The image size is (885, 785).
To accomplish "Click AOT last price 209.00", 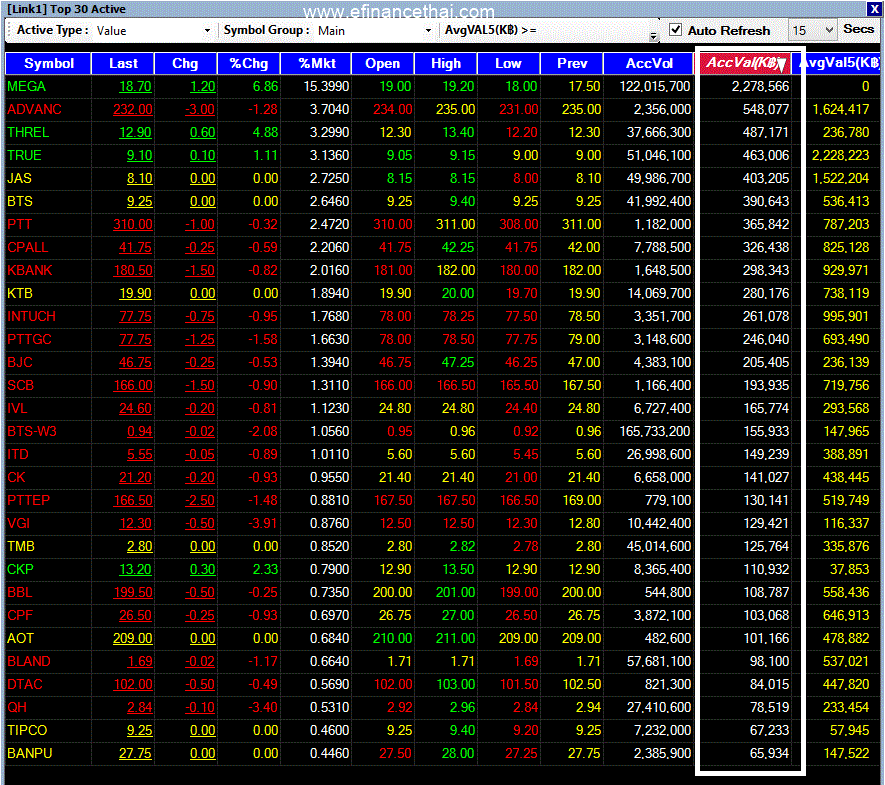I will [x=133, y=638].
